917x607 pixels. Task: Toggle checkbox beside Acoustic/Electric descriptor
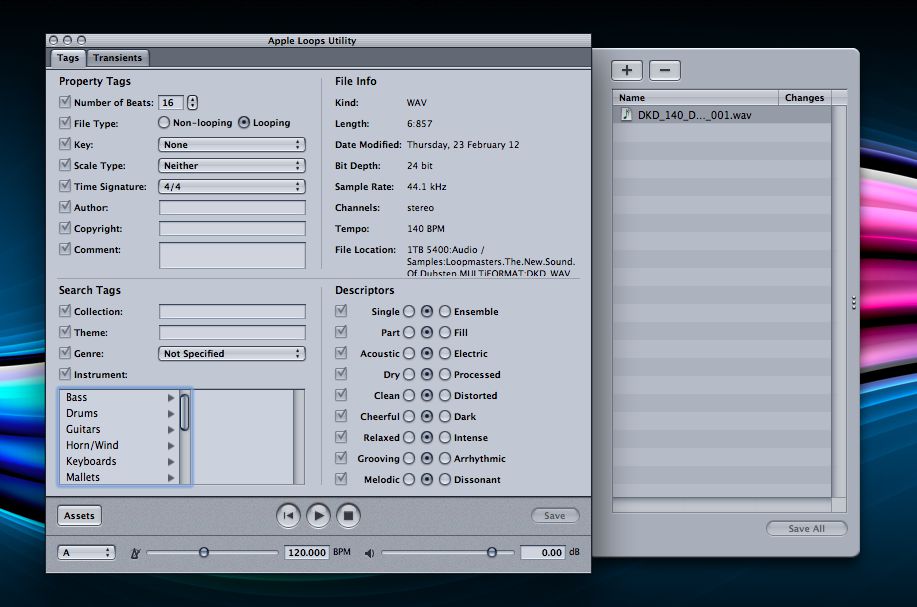[x=341, y=353]
